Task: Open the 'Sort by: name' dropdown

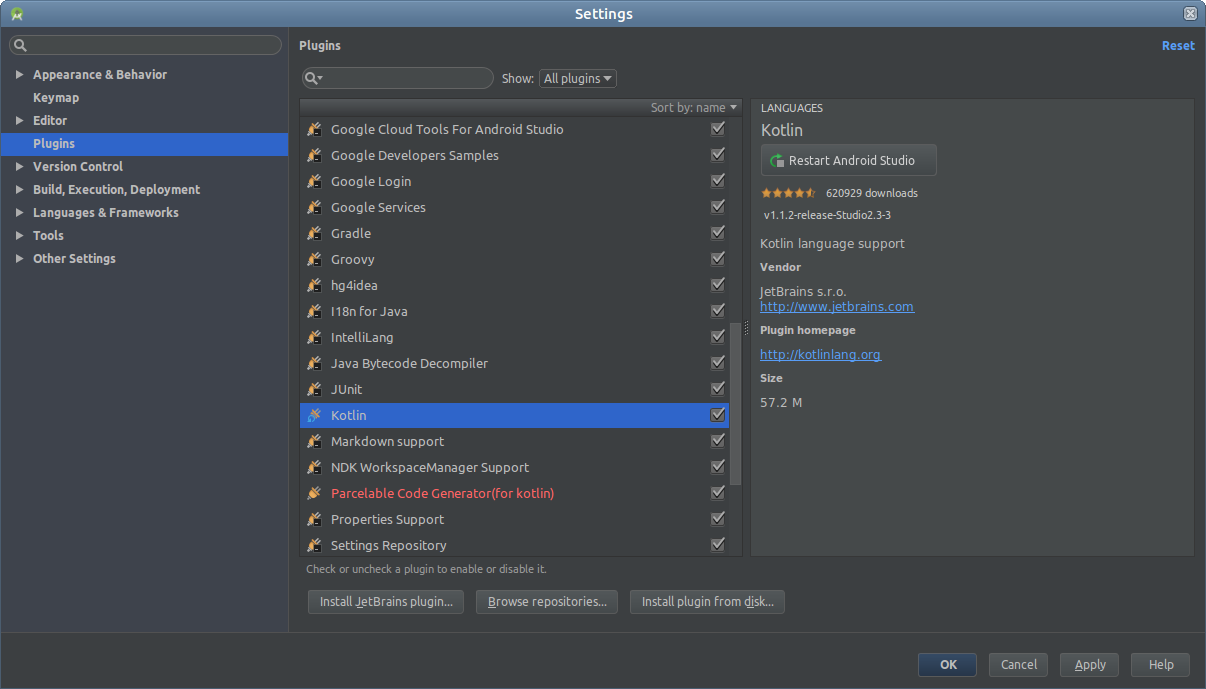Action: [693, 107]
